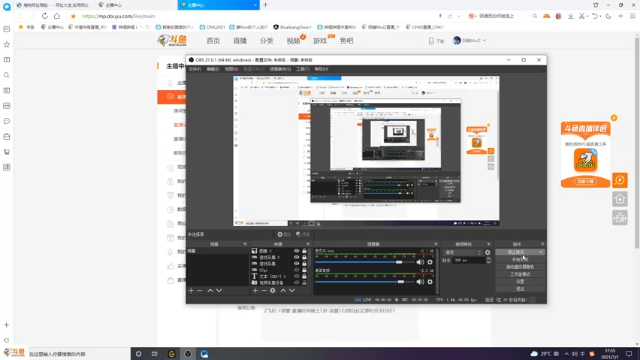Click the 属性 gear button above the docks
The image size is (640, 360).
[284, 234]
